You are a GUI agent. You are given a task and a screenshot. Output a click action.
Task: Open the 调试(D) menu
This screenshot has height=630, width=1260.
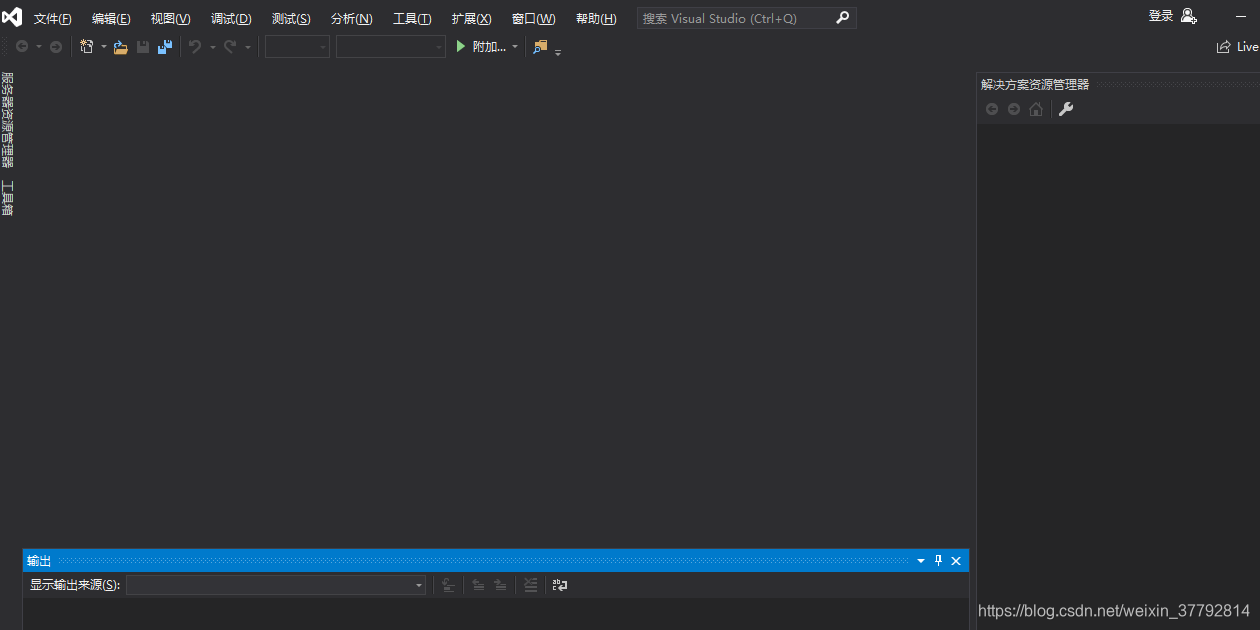(x=231, y=19)
